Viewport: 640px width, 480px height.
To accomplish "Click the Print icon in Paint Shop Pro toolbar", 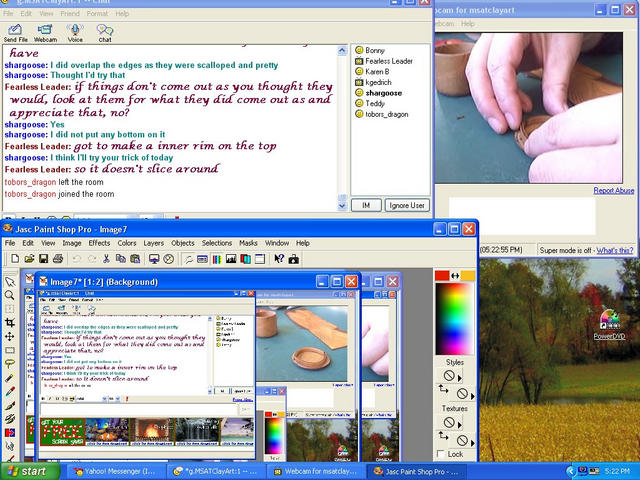I will pyautogui.click(x=58, y=259).
